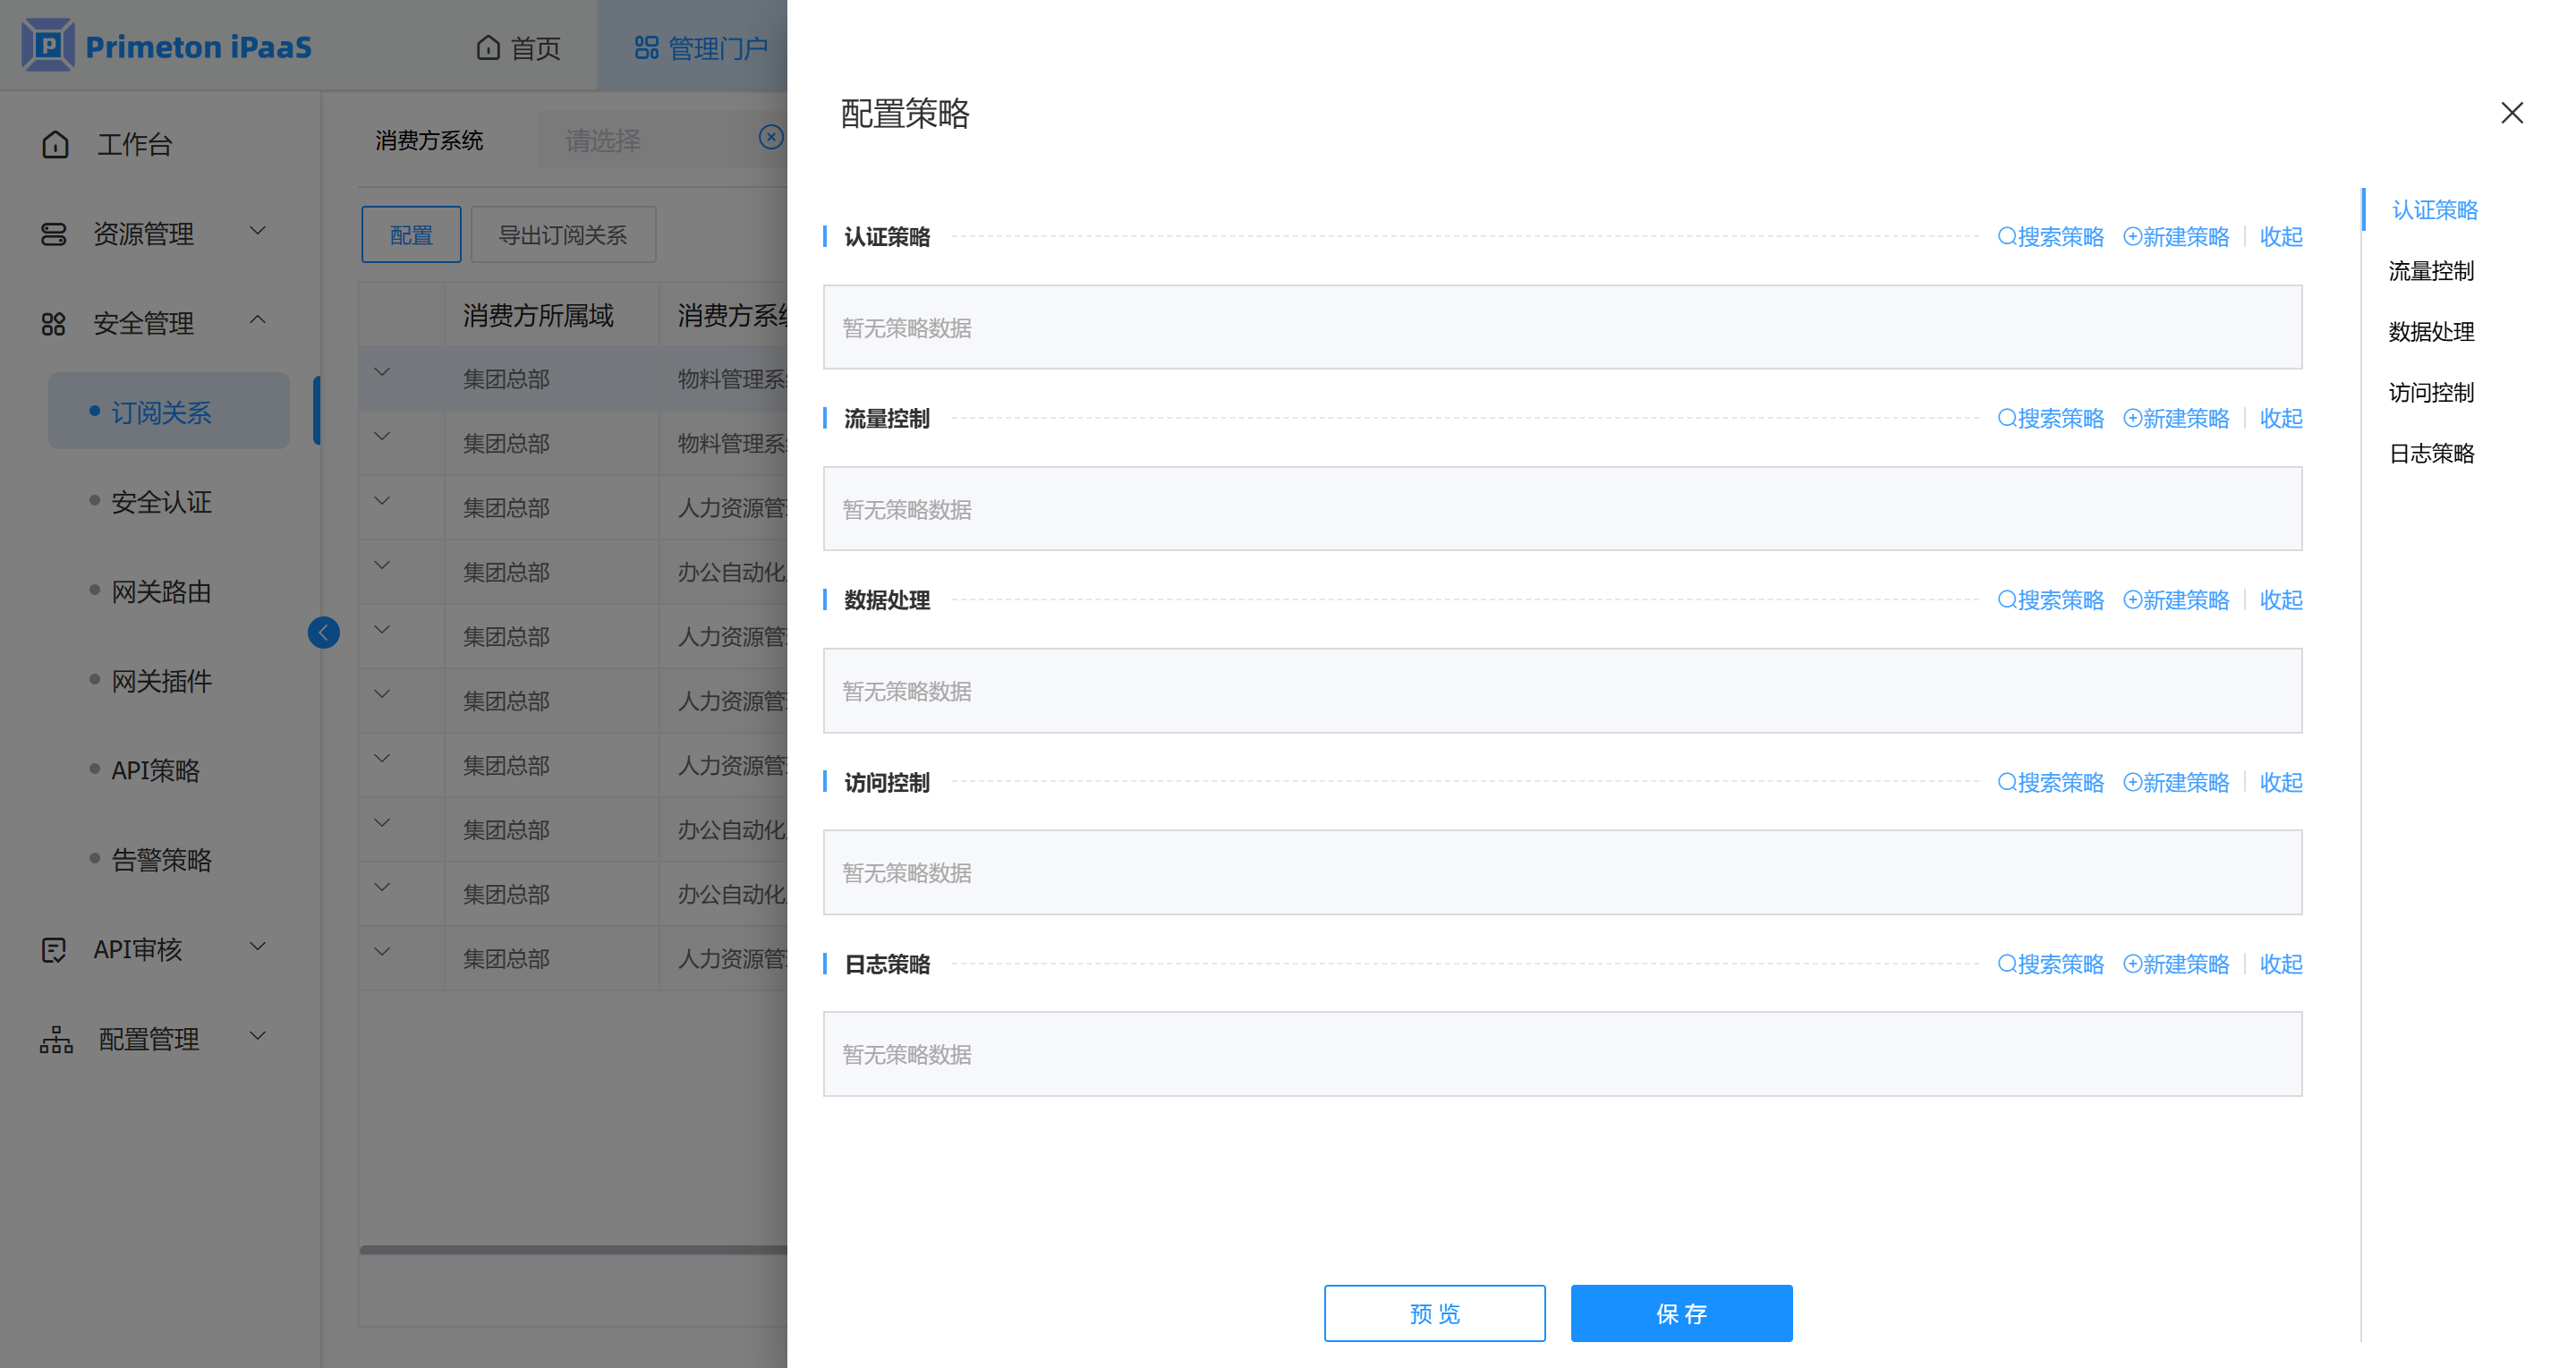Screen dimensions: 2576x1368
Task: Search policies in 数据处理 section
Action: click(x=2050, y=600)
